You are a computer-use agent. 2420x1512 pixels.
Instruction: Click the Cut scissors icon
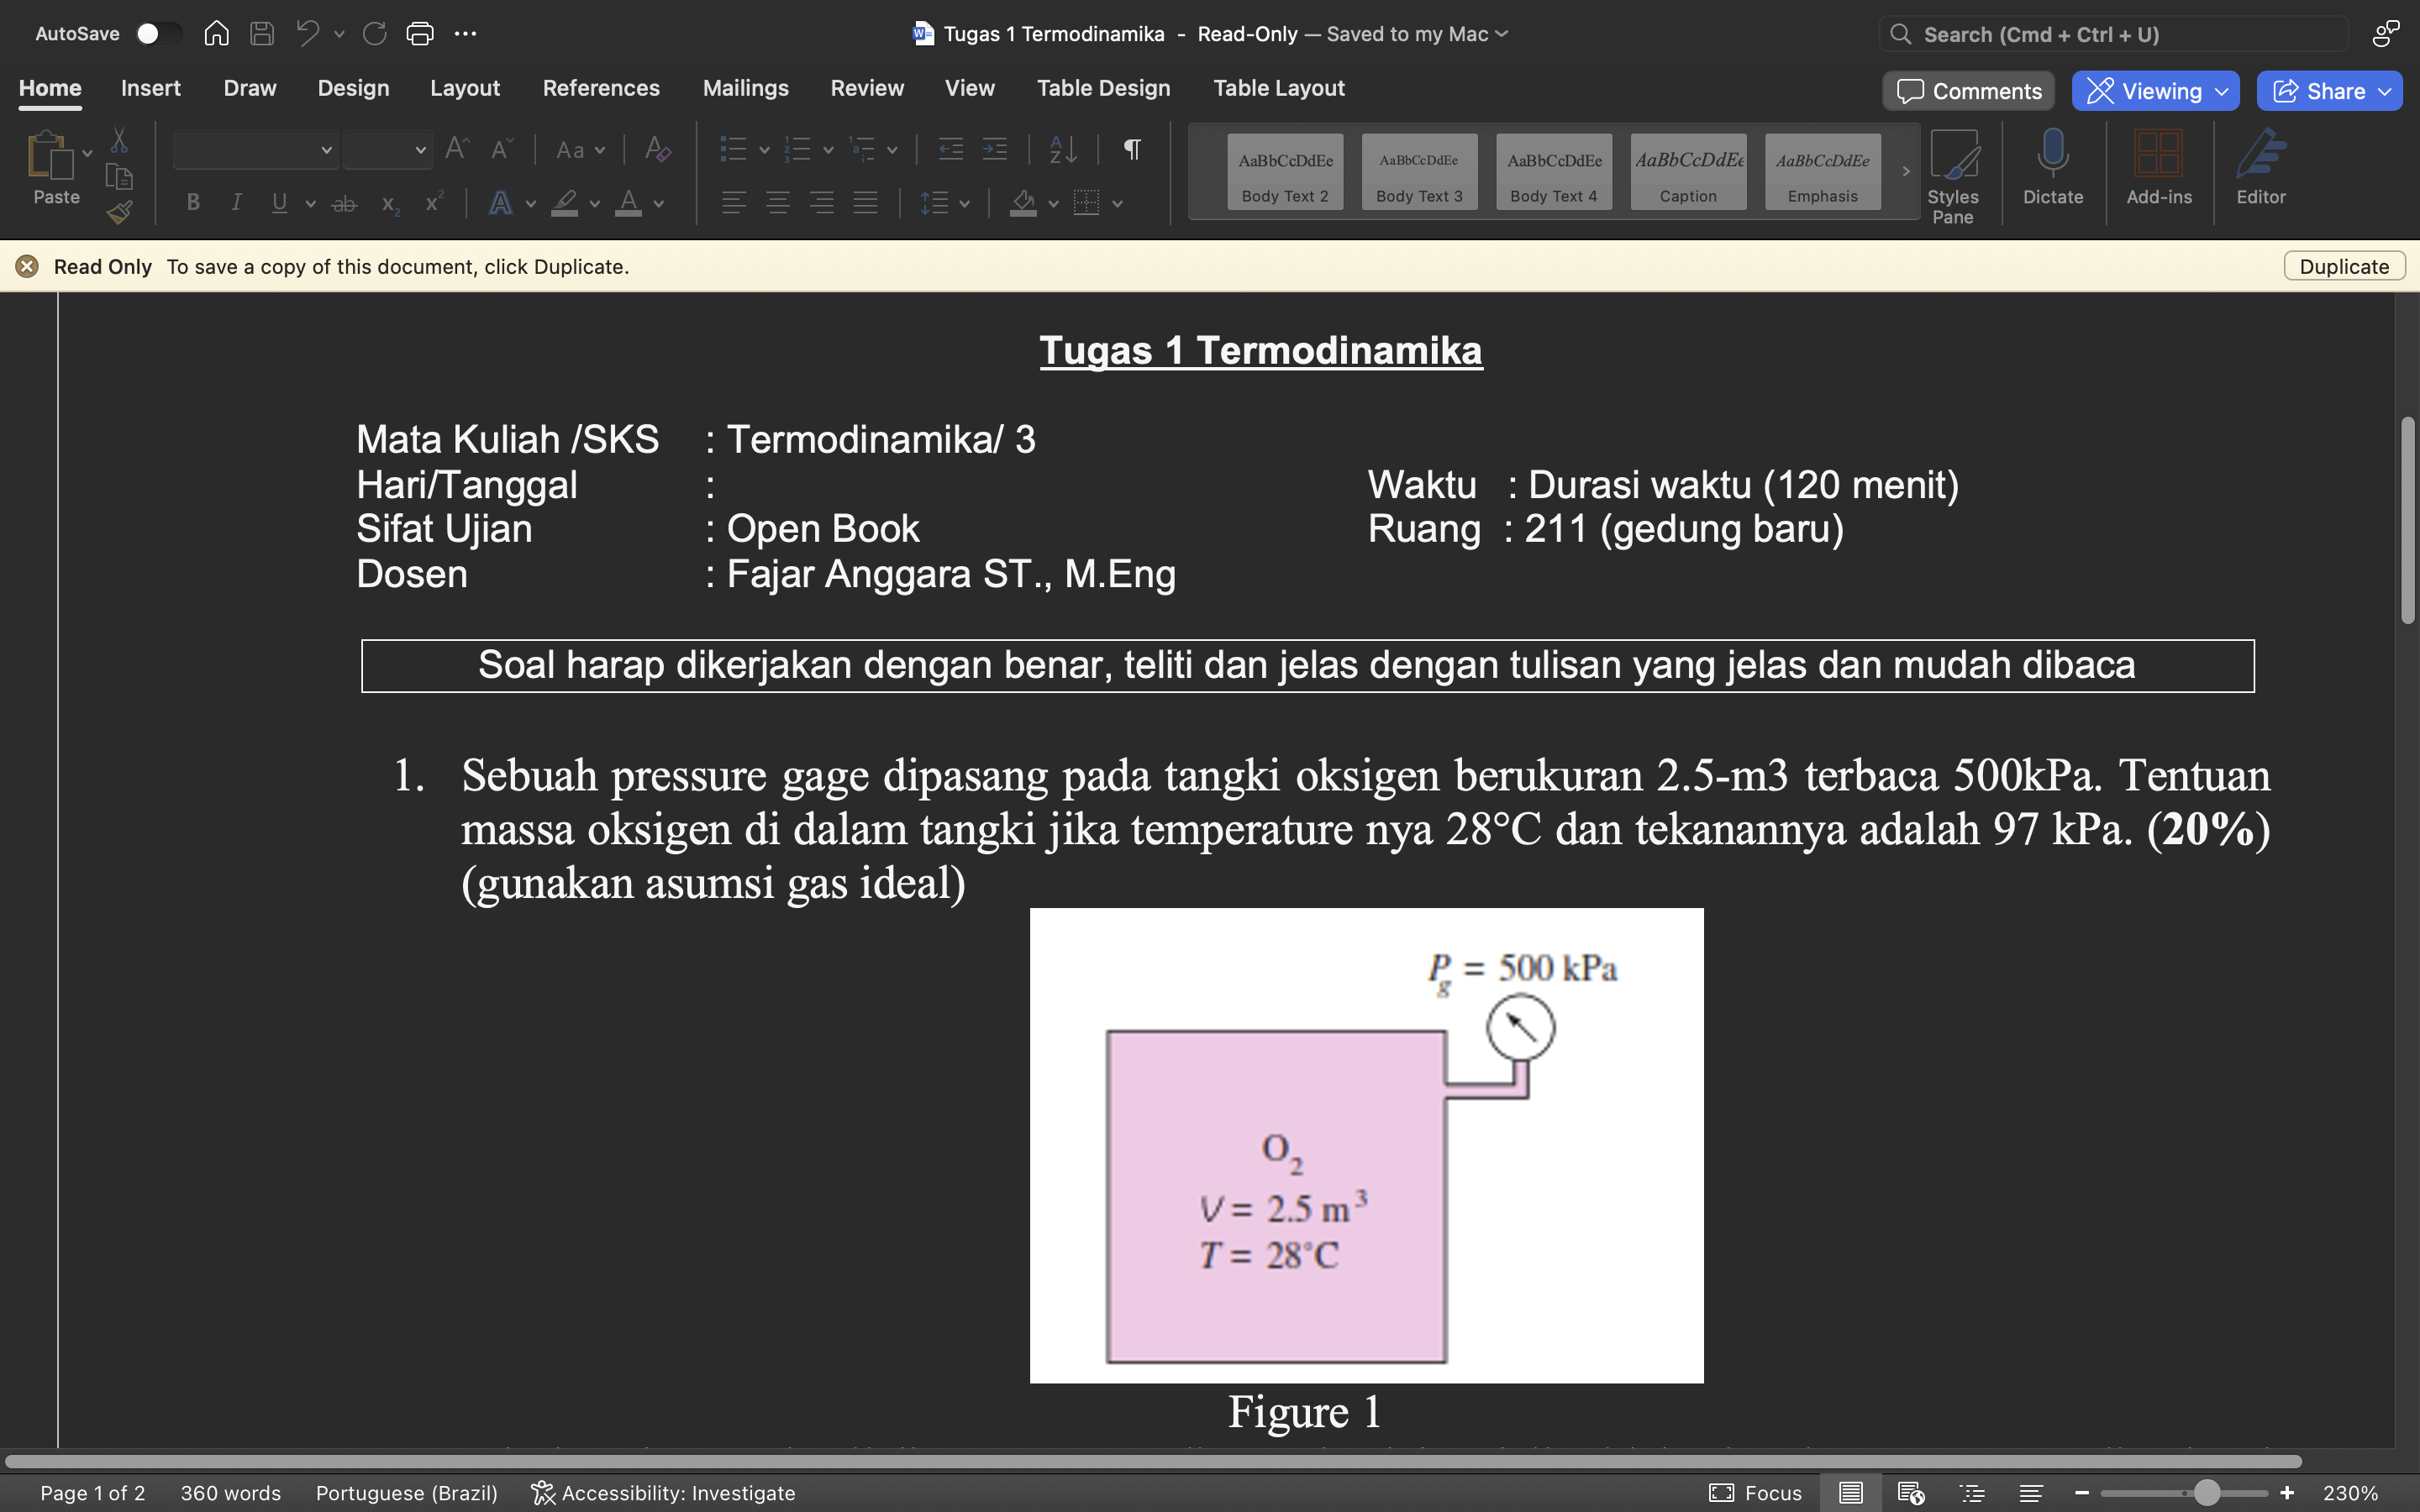click(119, 140)
